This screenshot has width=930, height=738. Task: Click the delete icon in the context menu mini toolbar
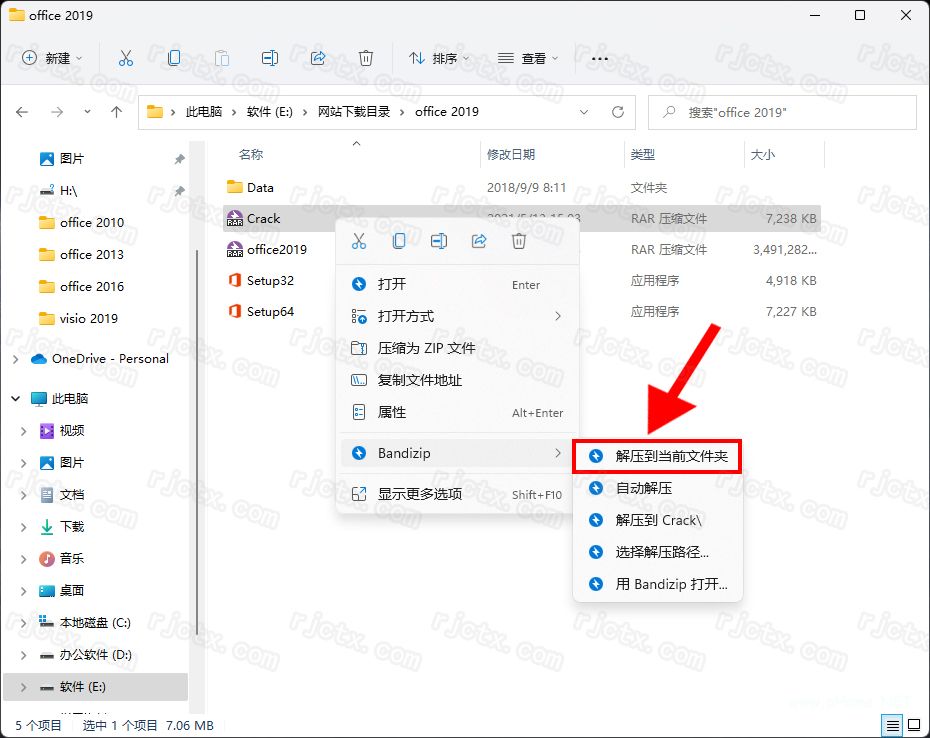click(x=519, y=240)
